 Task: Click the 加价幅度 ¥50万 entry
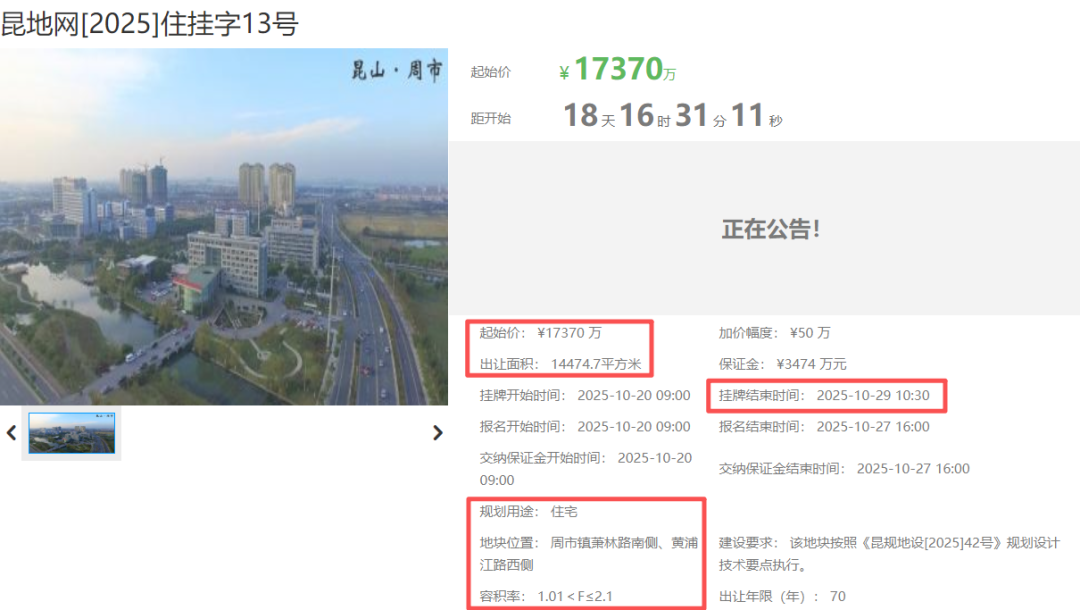pos(774,333)
